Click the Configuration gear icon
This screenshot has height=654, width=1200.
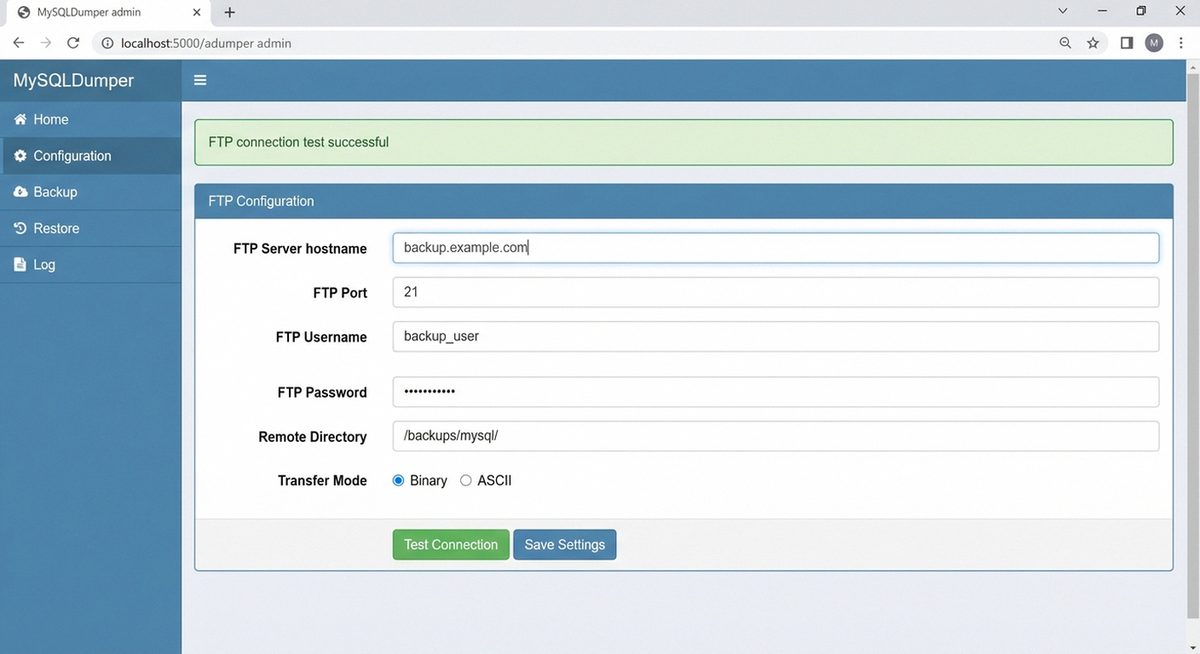pos(20,156)
